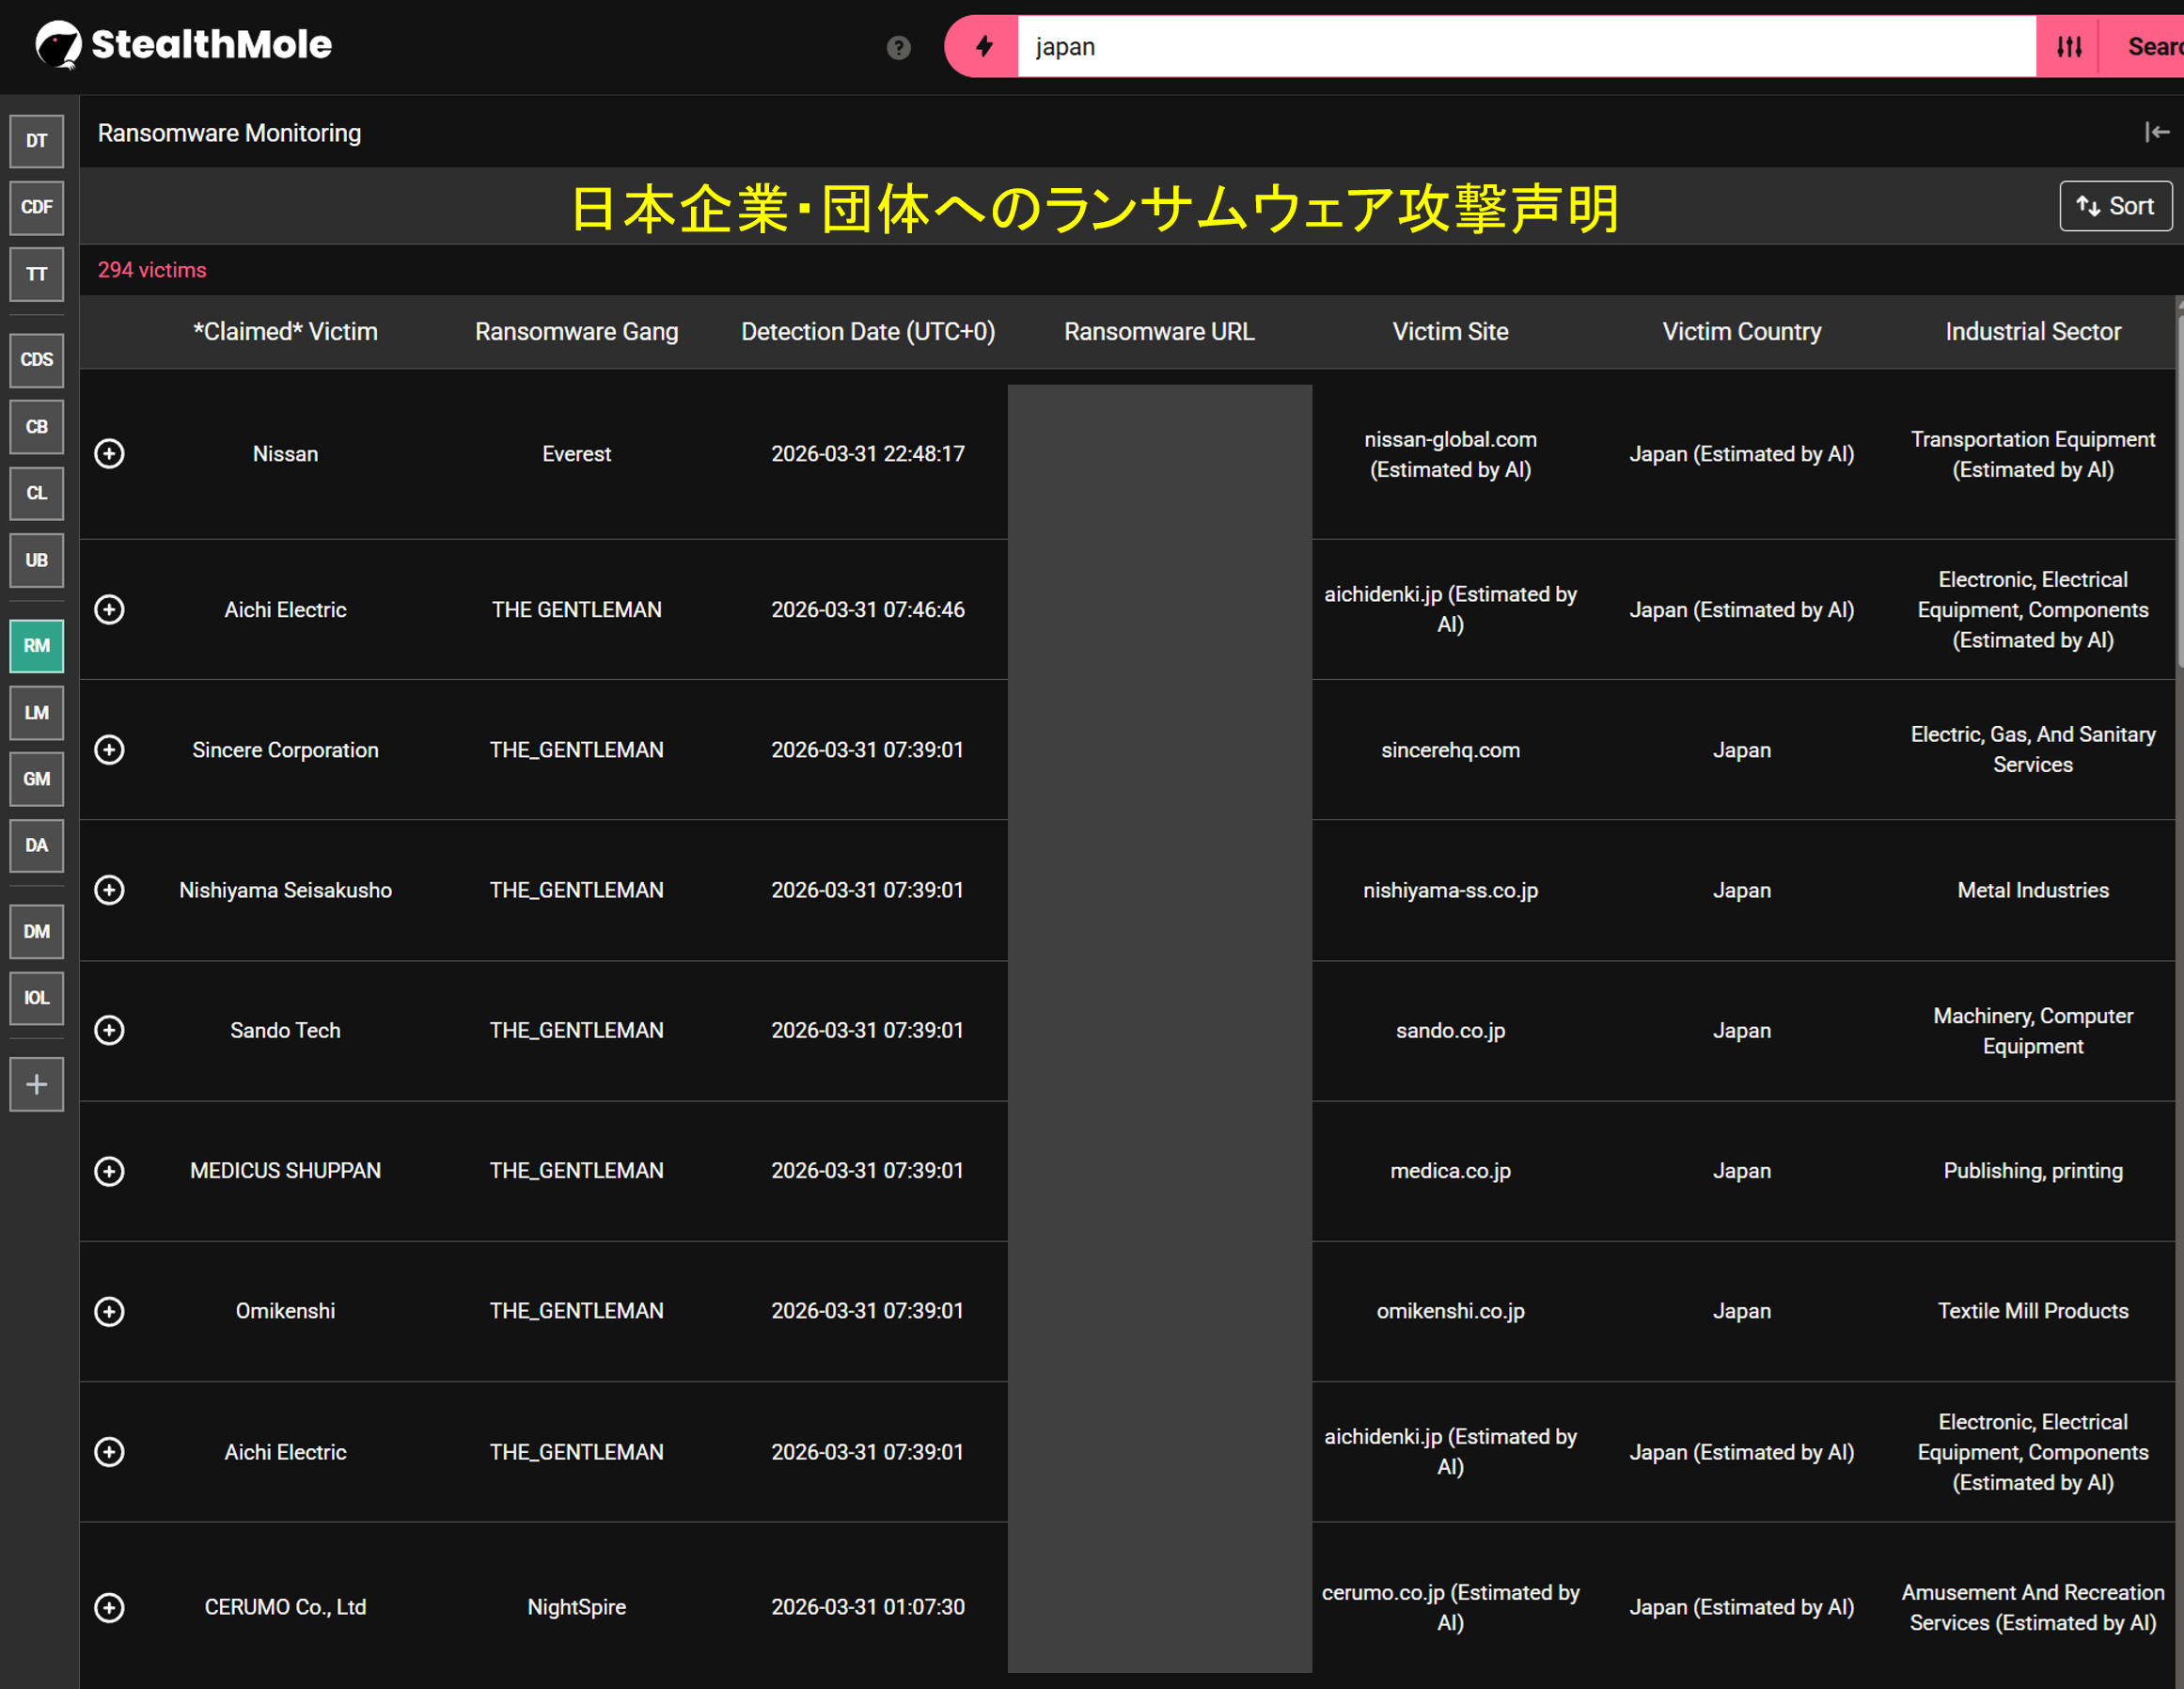Open the help question mark icon
Image resolution: width=2184 pixels, height=1689 pixels.
898,47
